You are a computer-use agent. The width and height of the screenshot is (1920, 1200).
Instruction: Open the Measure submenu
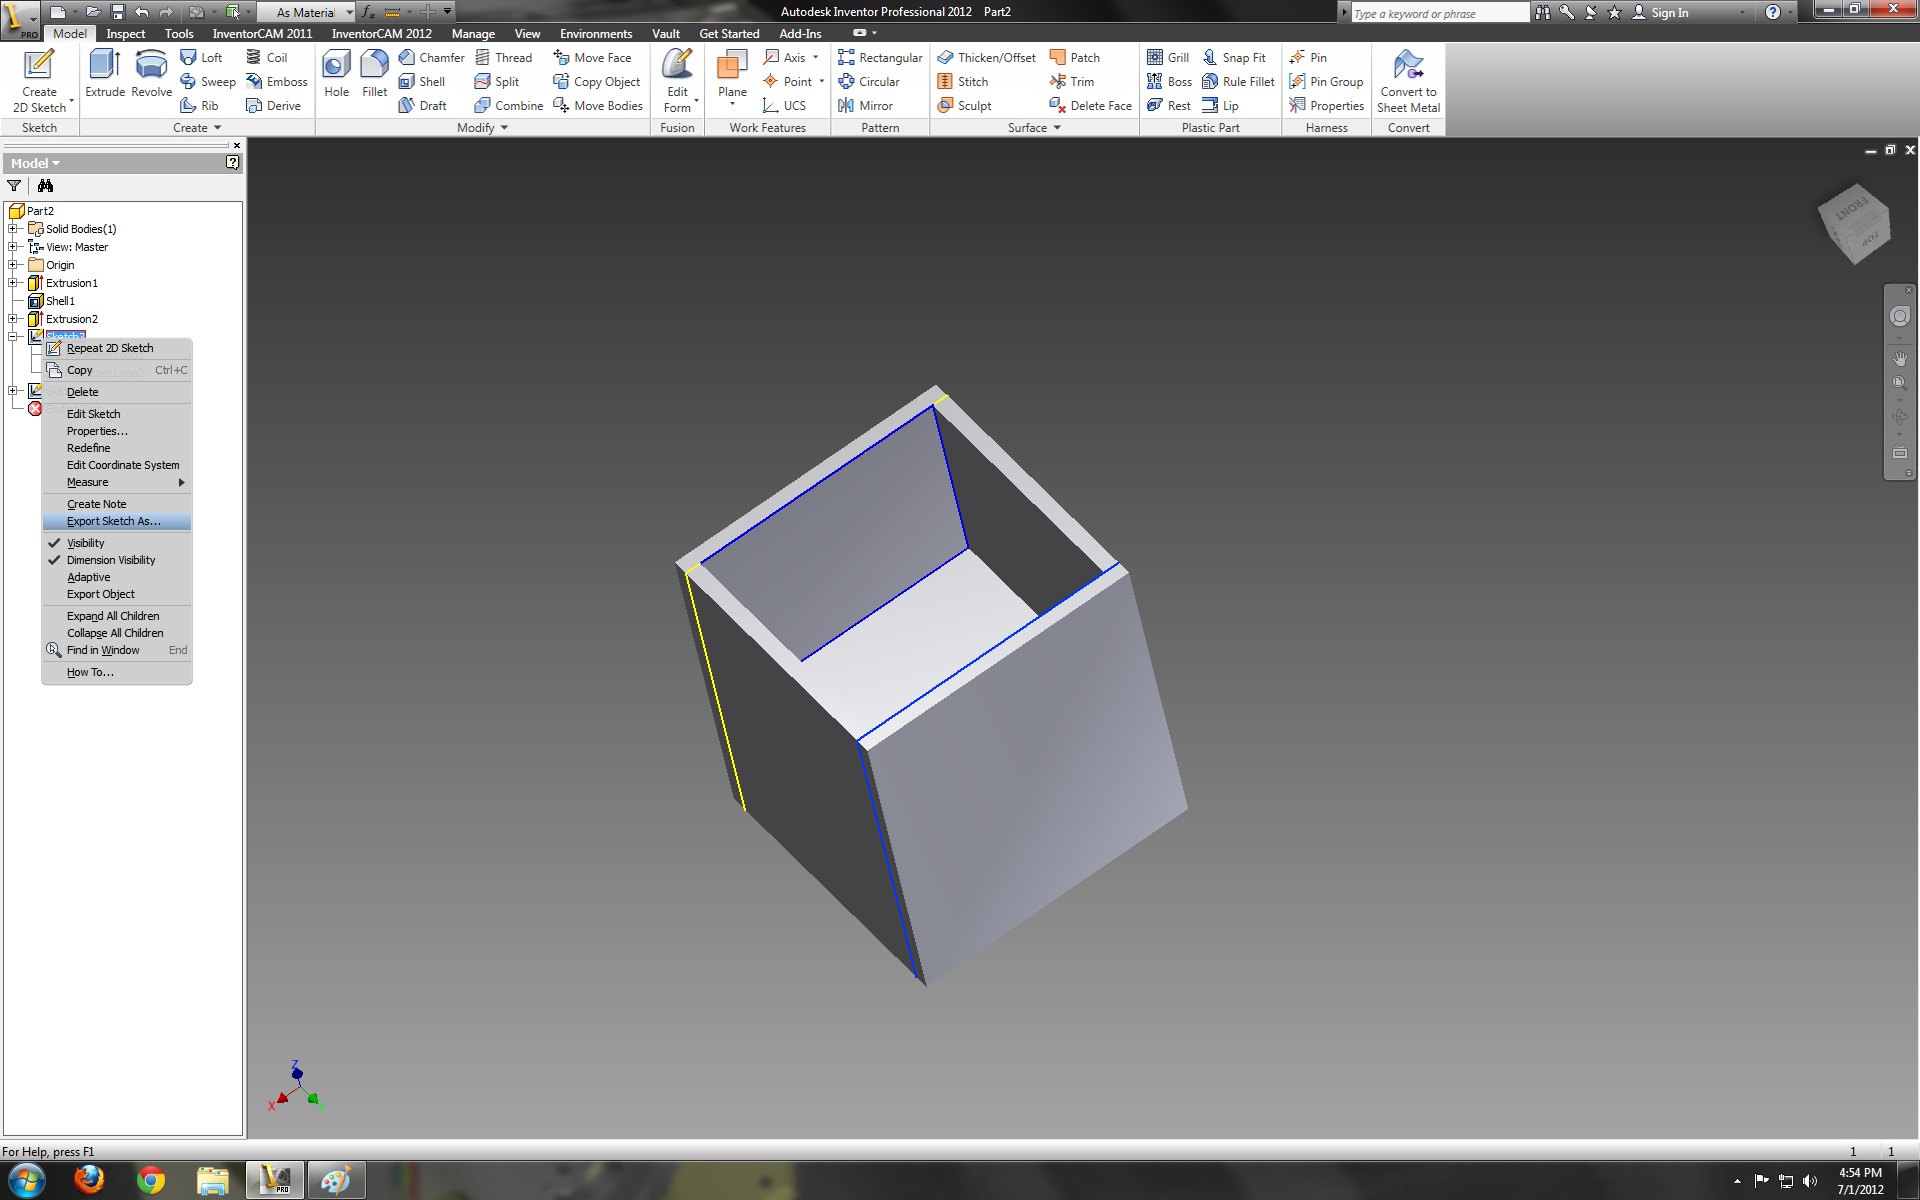point(117,482)
